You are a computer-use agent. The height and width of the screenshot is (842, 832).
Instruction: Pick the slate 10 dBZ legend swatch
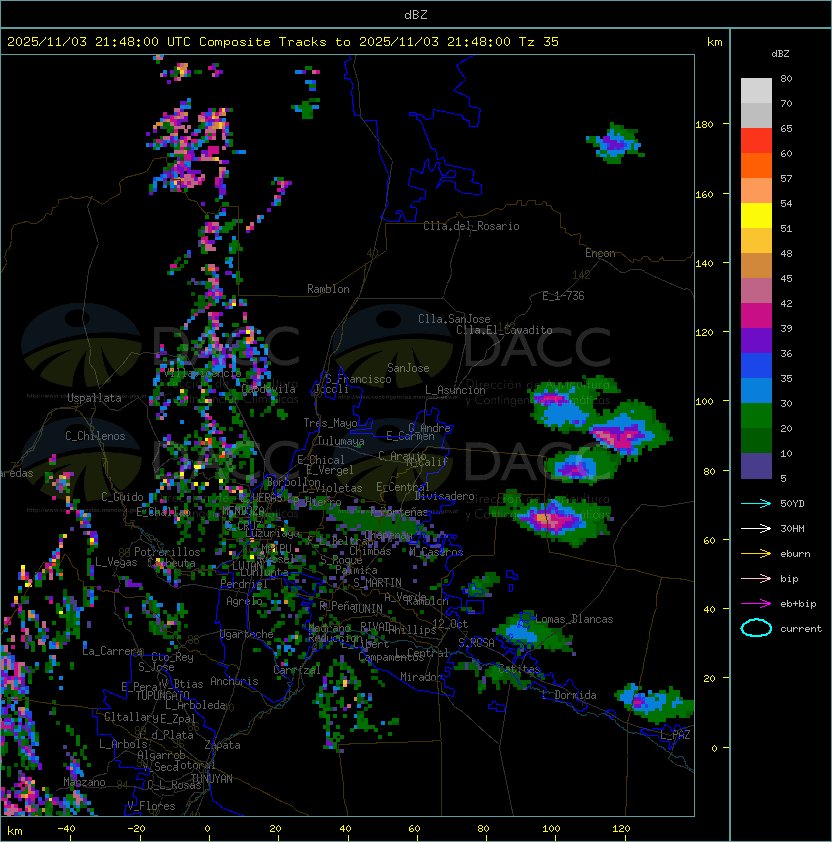click(756, 466)
